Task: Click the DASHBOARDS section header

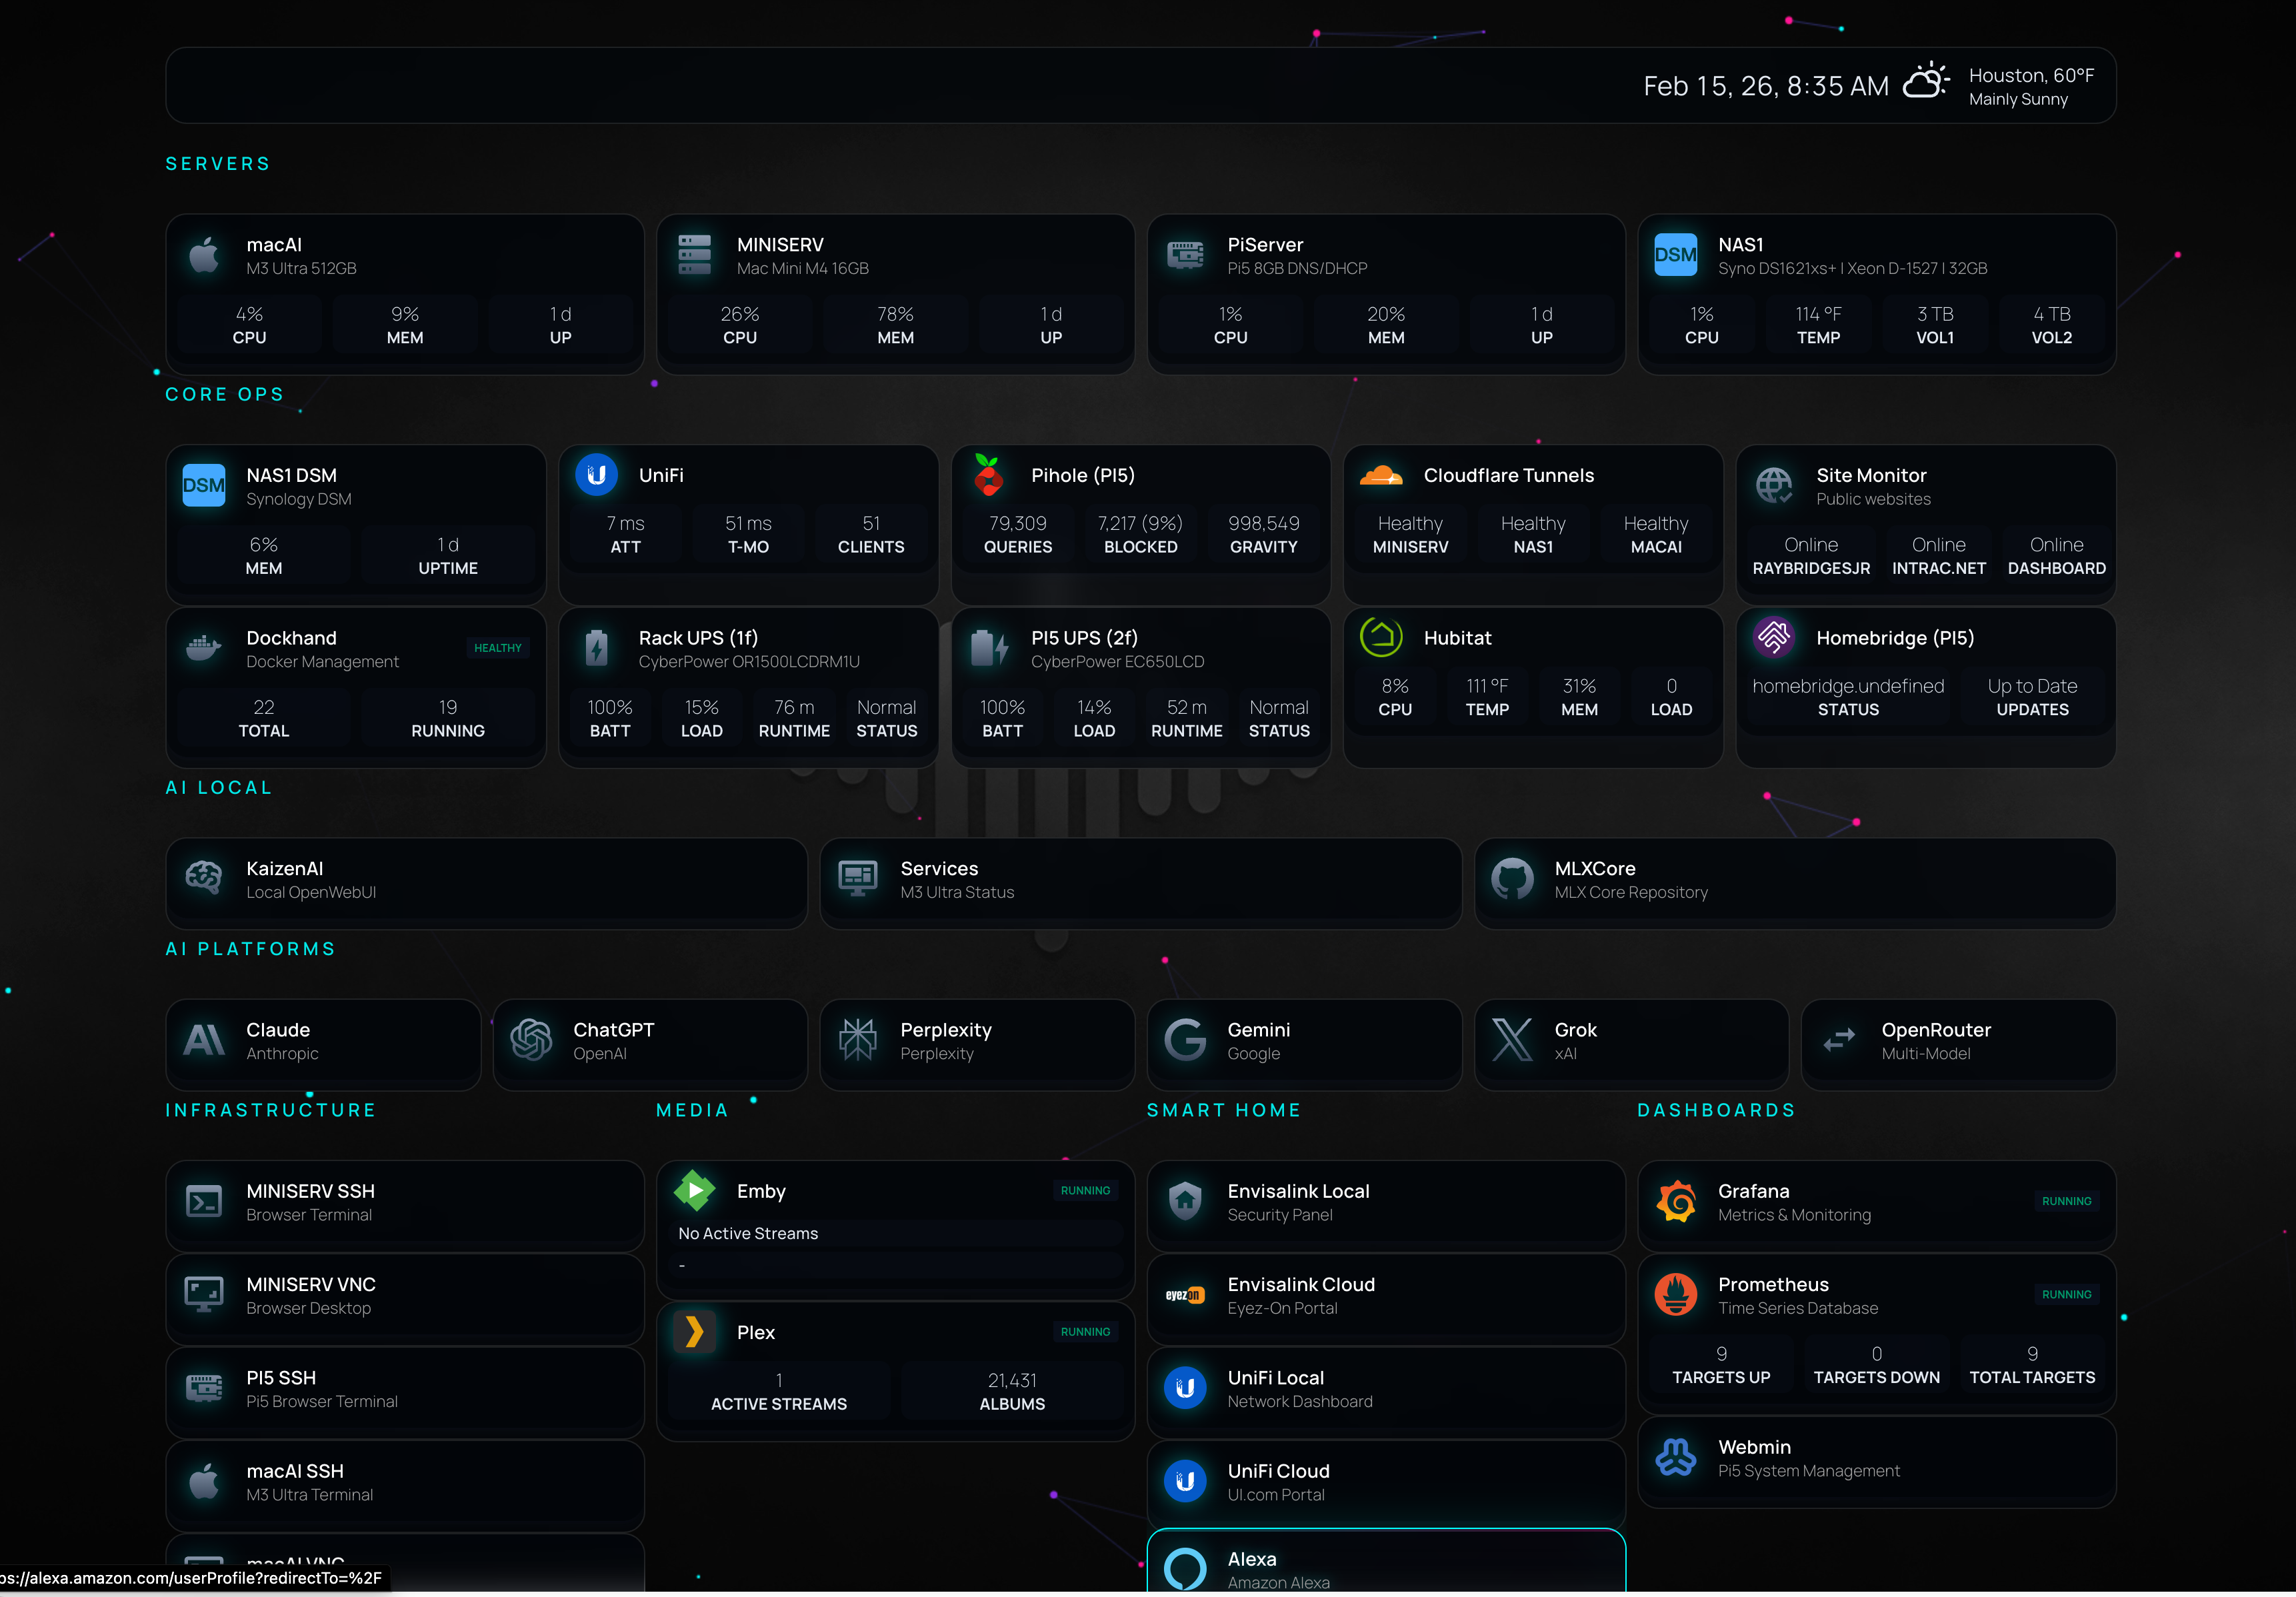Action: click(x=1715, y=1109)
